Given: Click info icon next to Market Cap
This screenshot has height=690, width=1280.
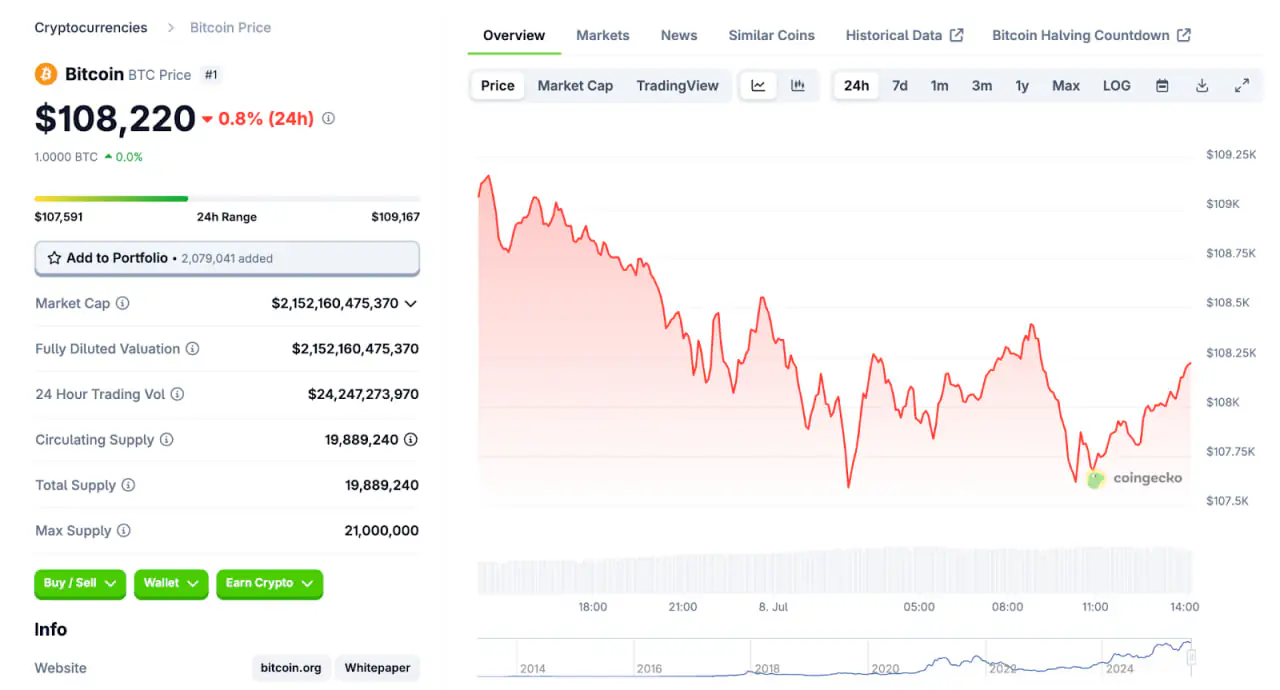Looking at the screenshot, I should point(123,303).
